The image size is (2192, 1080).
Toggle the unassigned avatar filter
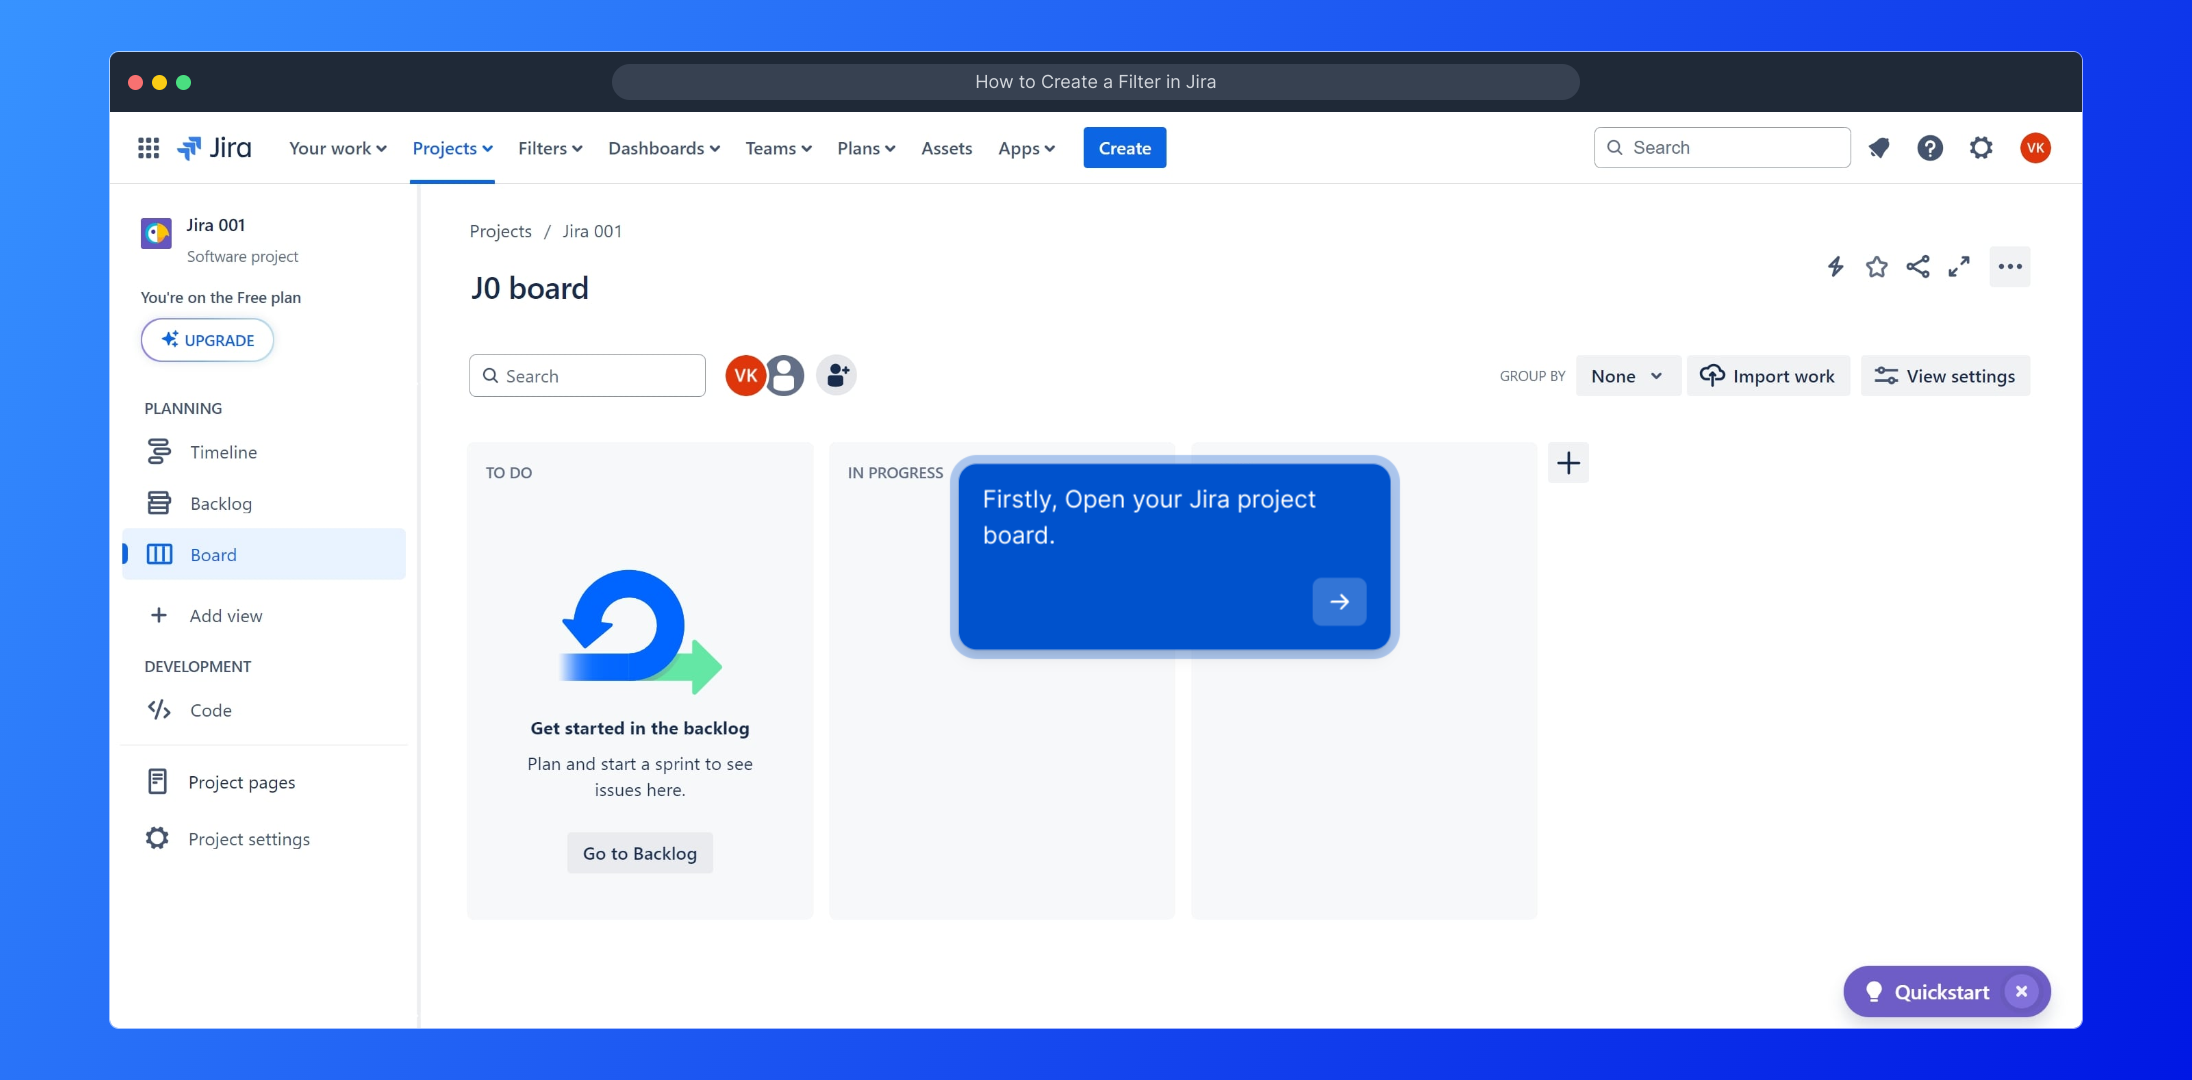(x=786, y=376)
